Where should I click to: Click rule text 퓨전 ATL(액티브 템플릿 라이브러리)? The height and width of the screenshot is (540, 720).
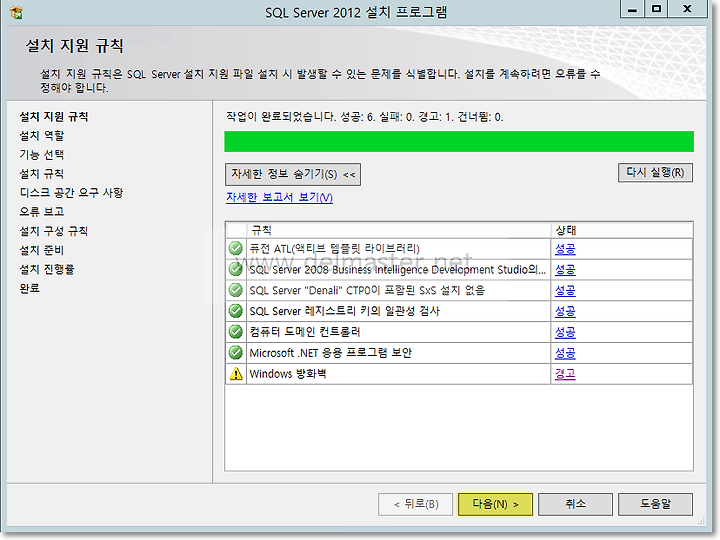point(334,249)
